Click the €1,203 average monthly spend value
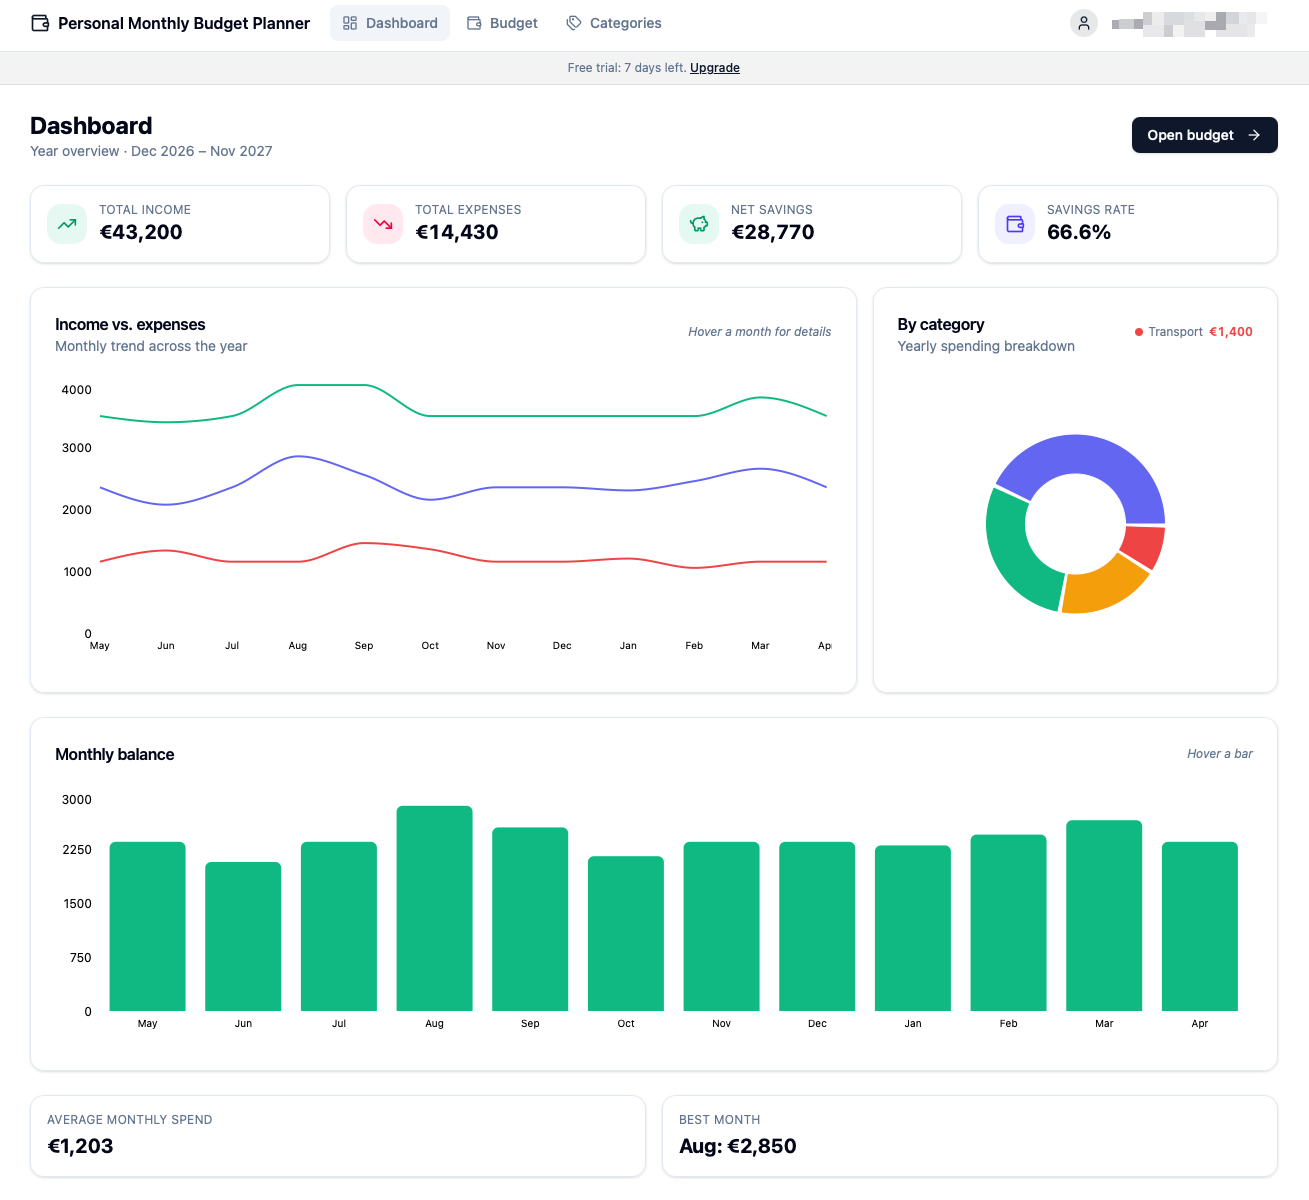Screen dimensions: 1309x1200 click(80, 1146)
